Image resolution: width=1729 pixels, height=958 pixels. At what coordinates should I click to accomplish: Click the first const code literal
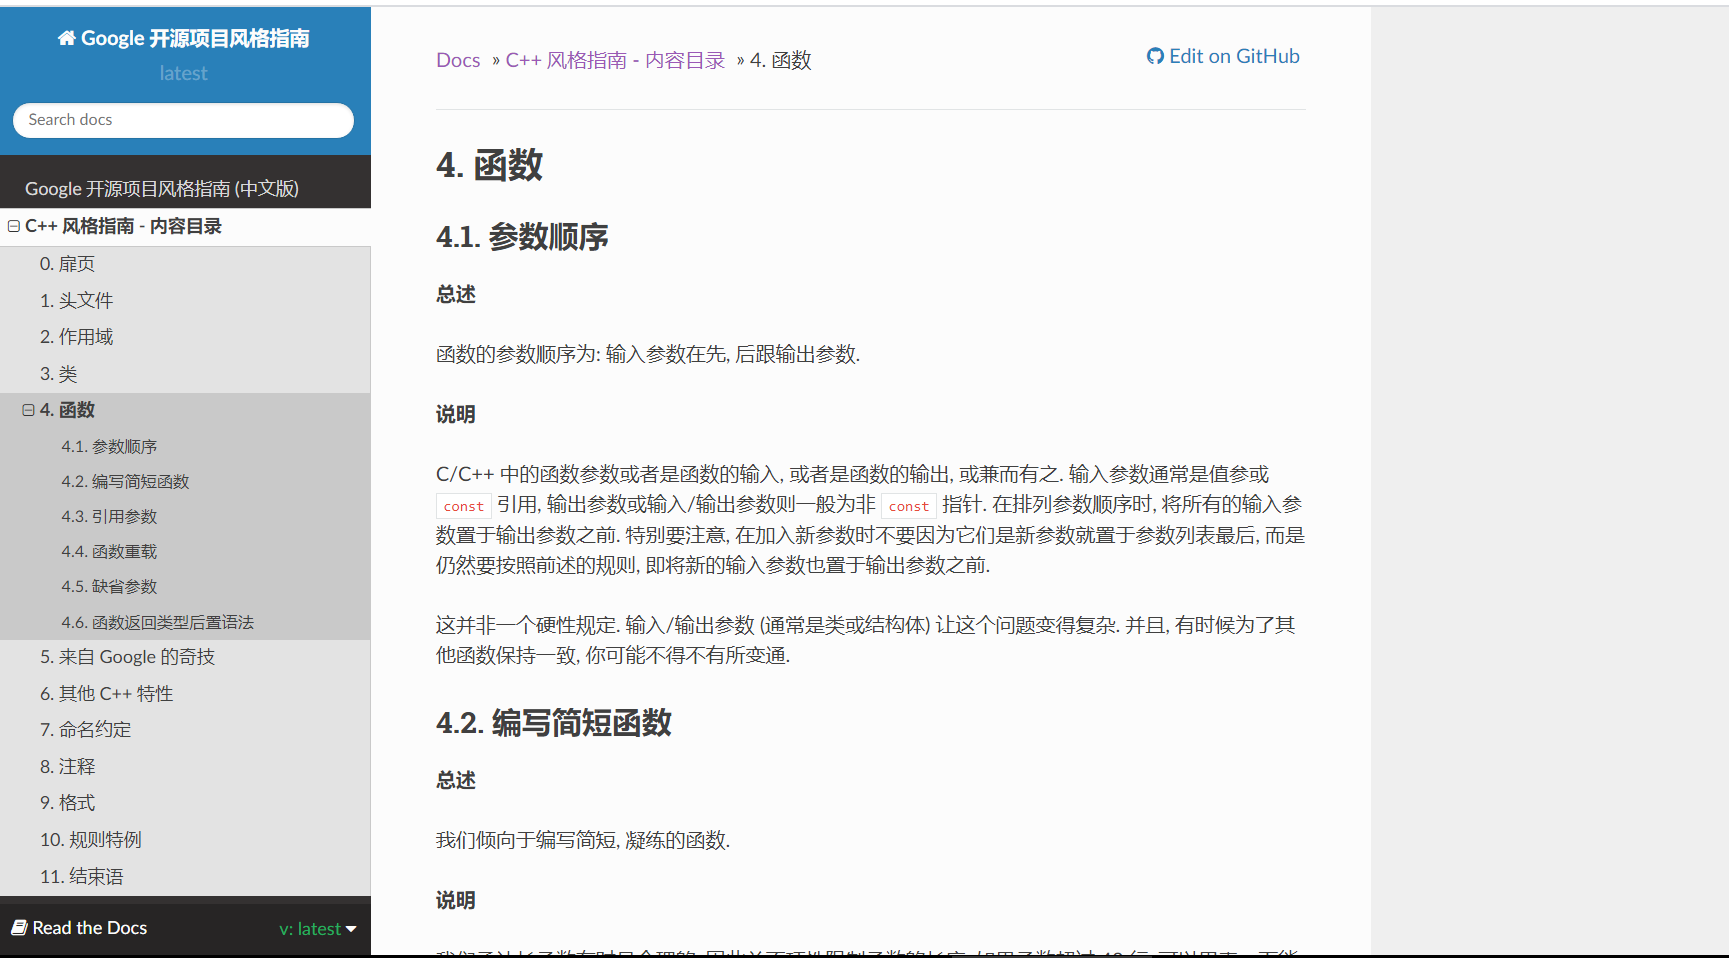464,506
